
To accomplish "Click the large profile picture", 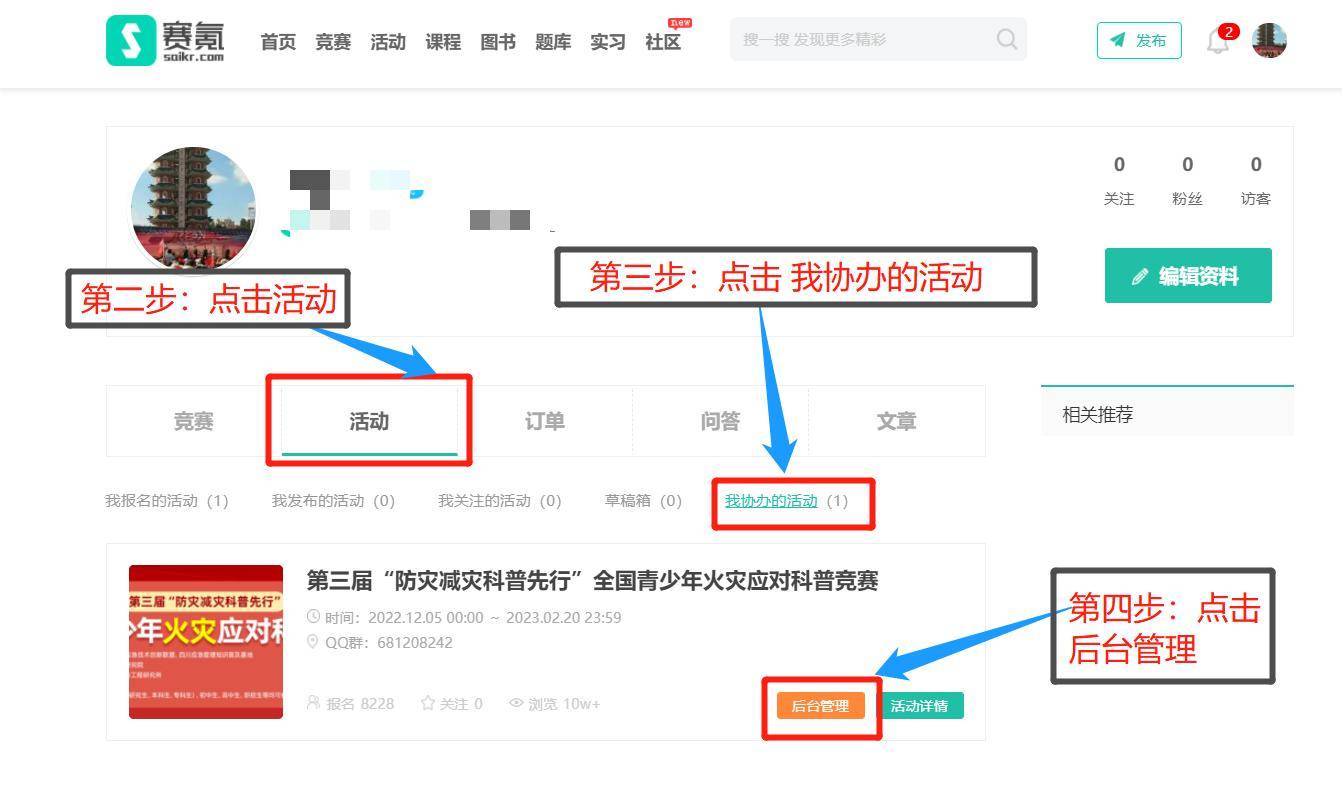I will [x=193, y=208].
